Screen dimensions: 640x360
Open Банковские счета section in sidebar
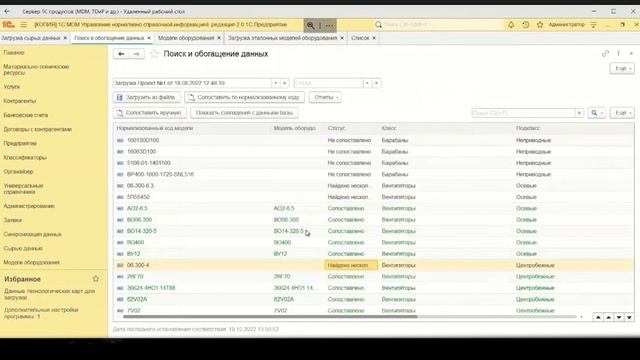pyautogui.click(x=26, y=115)
